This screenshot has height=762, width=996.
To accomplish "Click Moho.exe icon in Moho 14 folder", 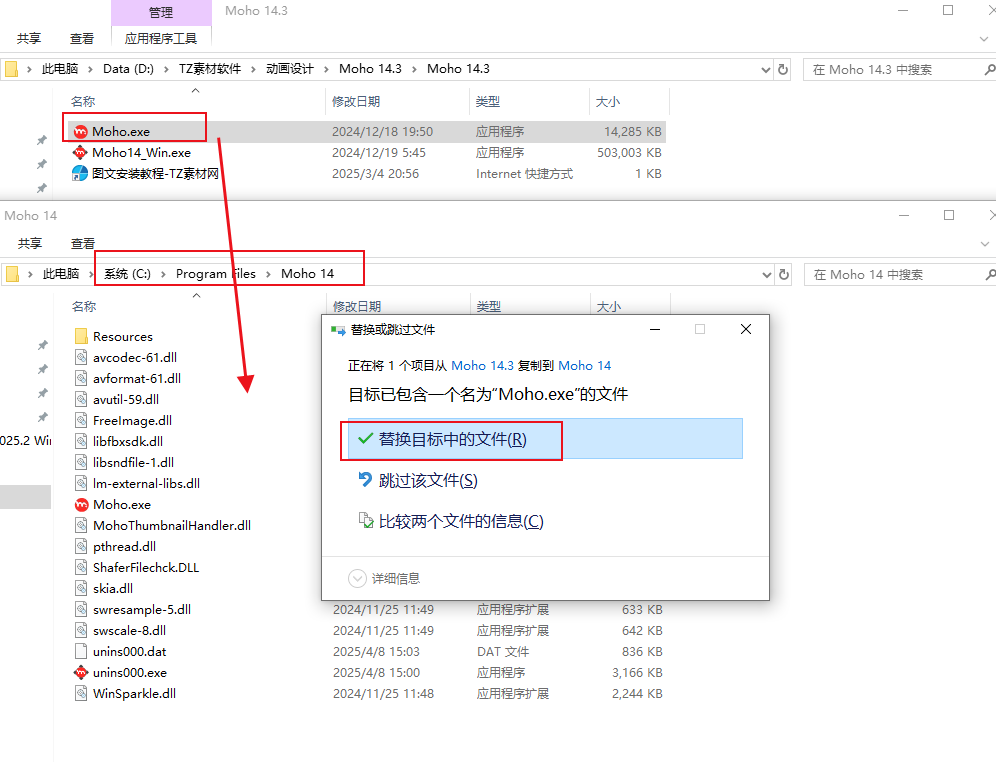I will (81, 504).
